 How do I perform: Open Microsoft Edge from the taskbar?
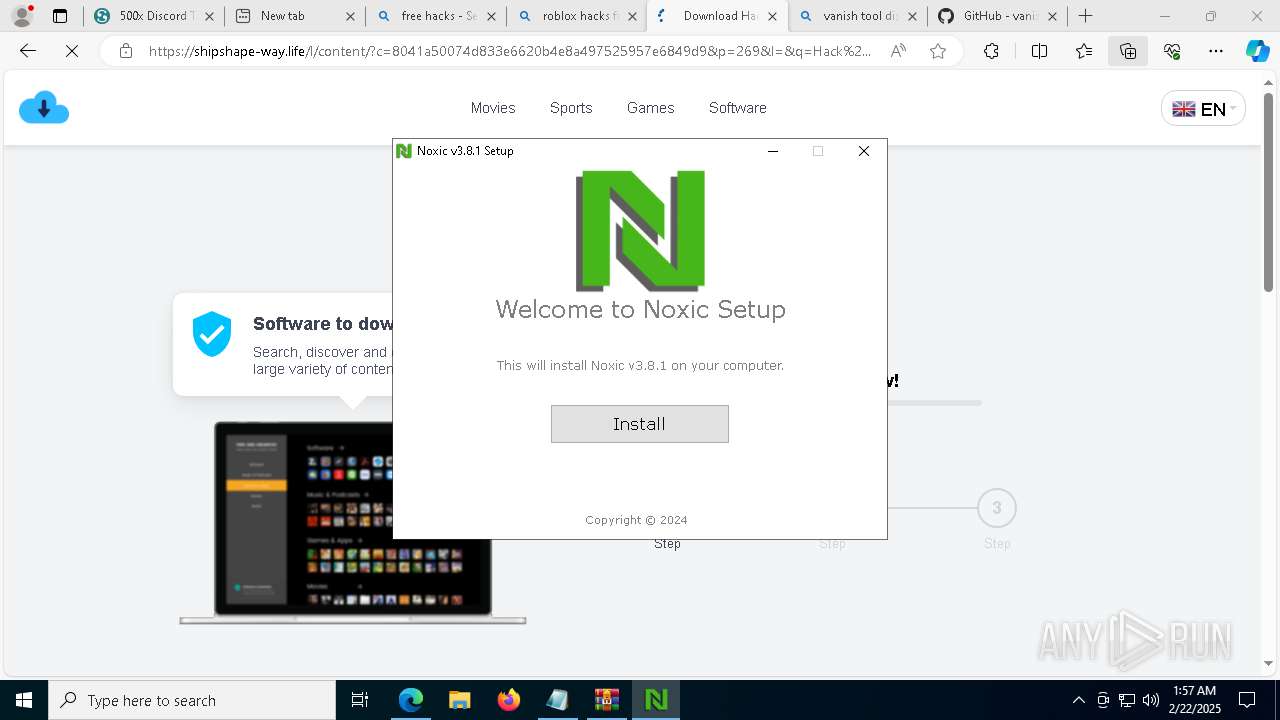pos(411,700)
